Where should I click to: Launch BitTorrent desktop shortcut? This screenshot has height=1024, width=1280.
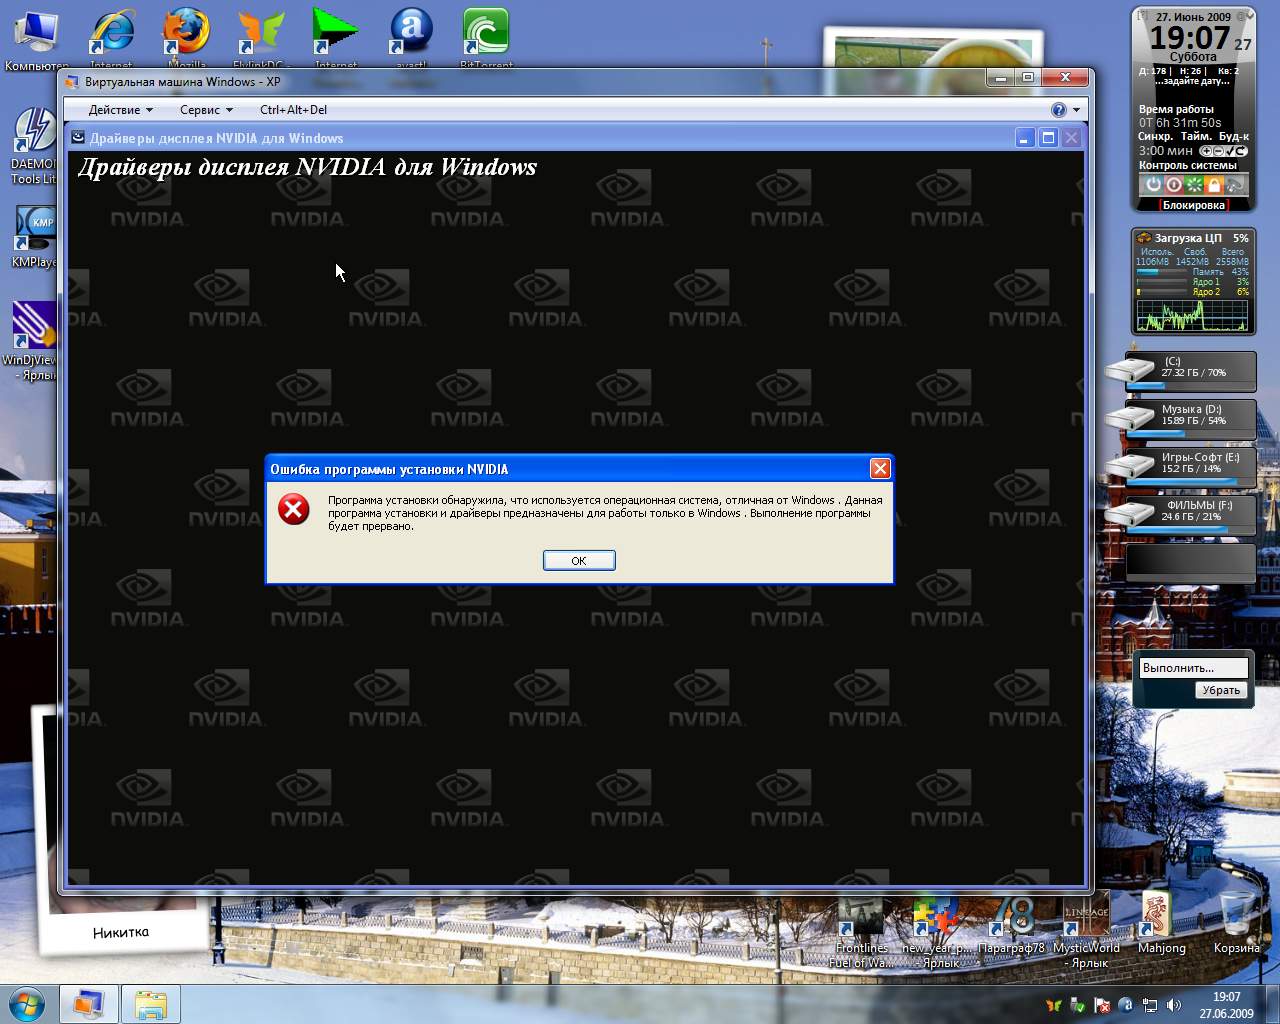[486, 38]
